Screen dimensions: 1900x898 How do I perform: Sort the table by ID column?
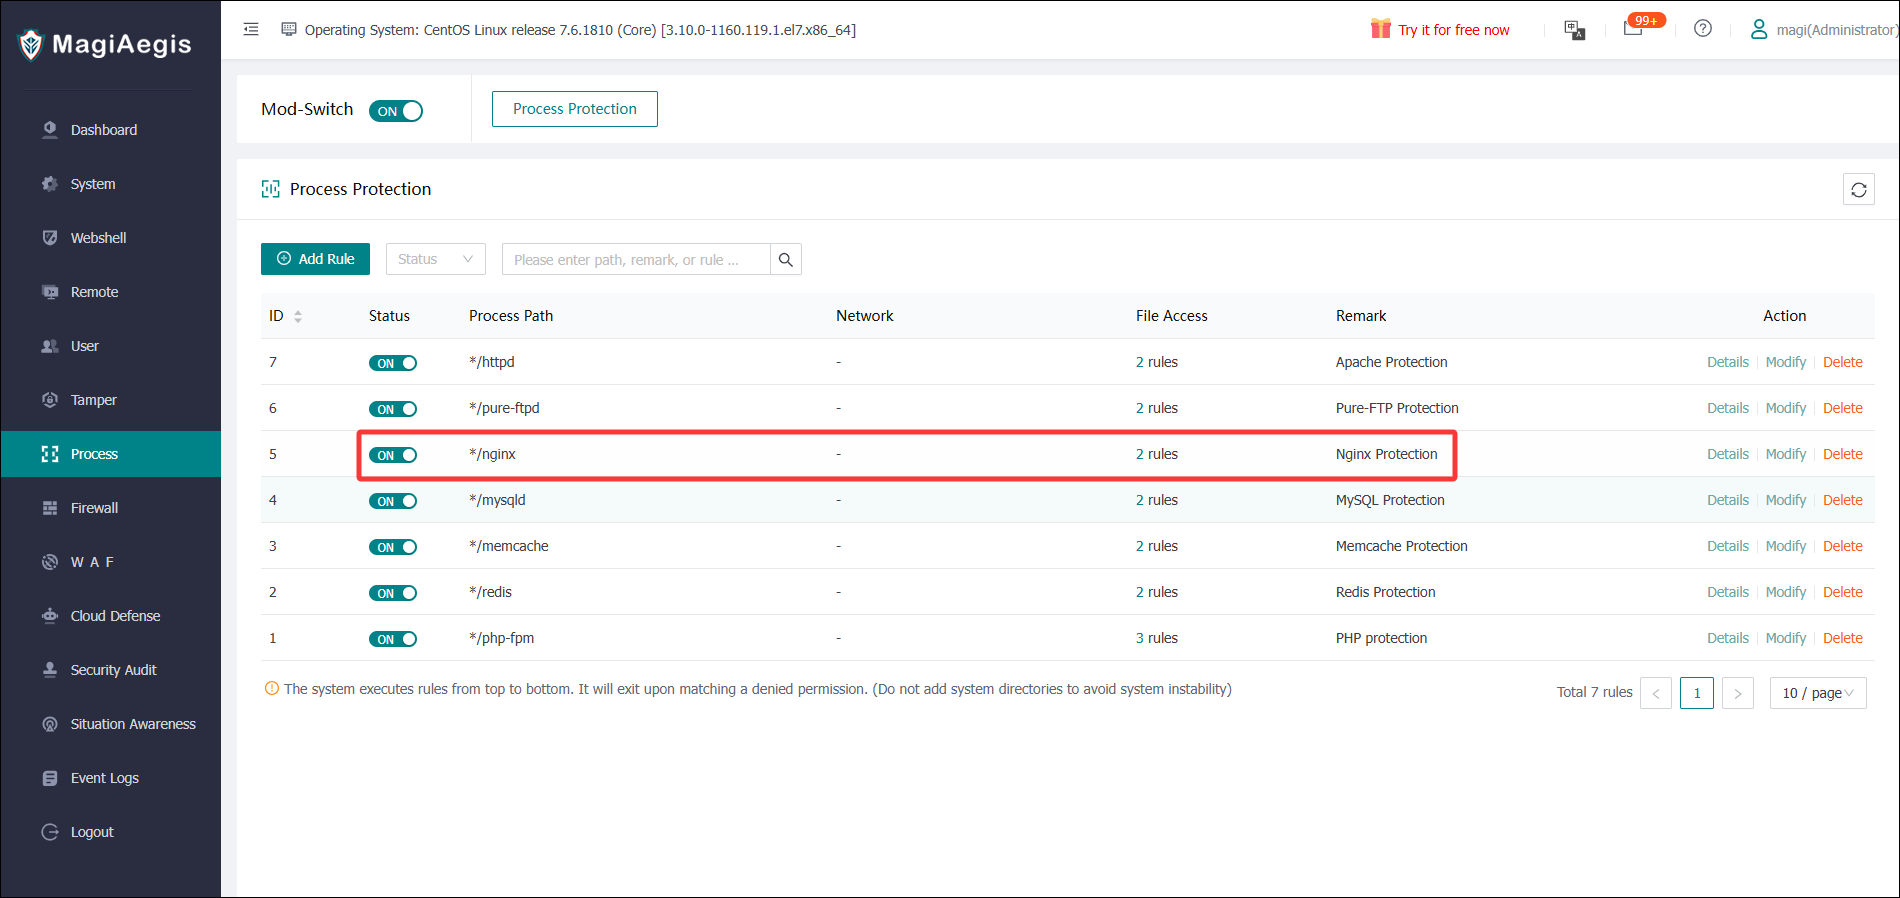click(298, 316)
